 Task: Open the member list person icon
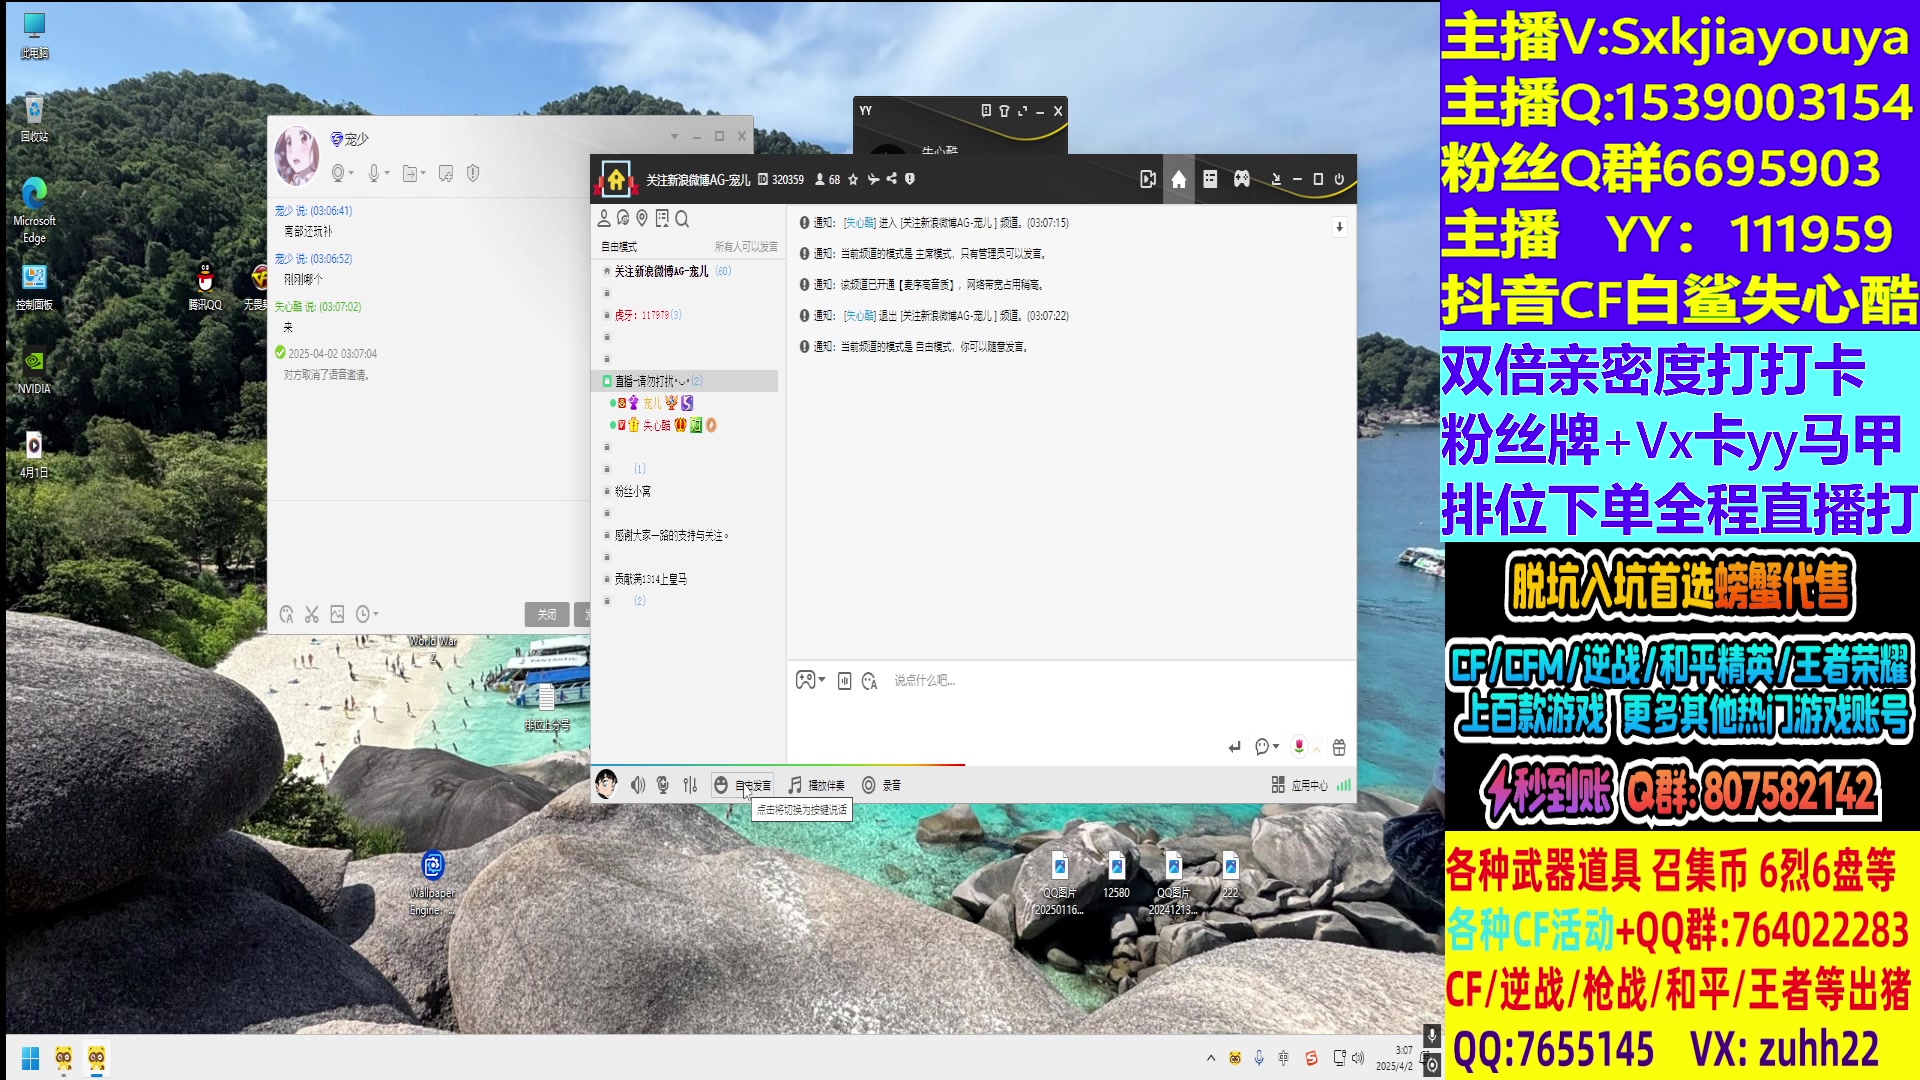click(x=604, y=218)
